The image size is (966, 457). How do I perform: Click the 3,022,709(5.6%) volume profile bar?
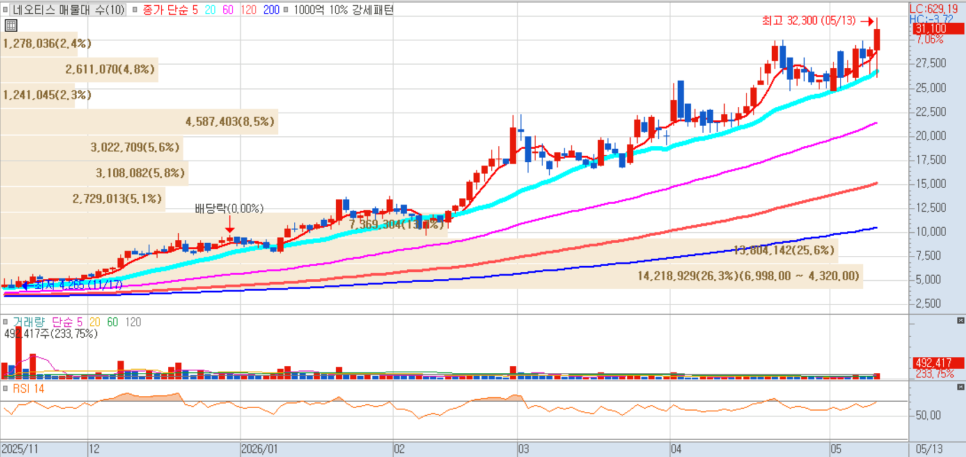(92, 147)
